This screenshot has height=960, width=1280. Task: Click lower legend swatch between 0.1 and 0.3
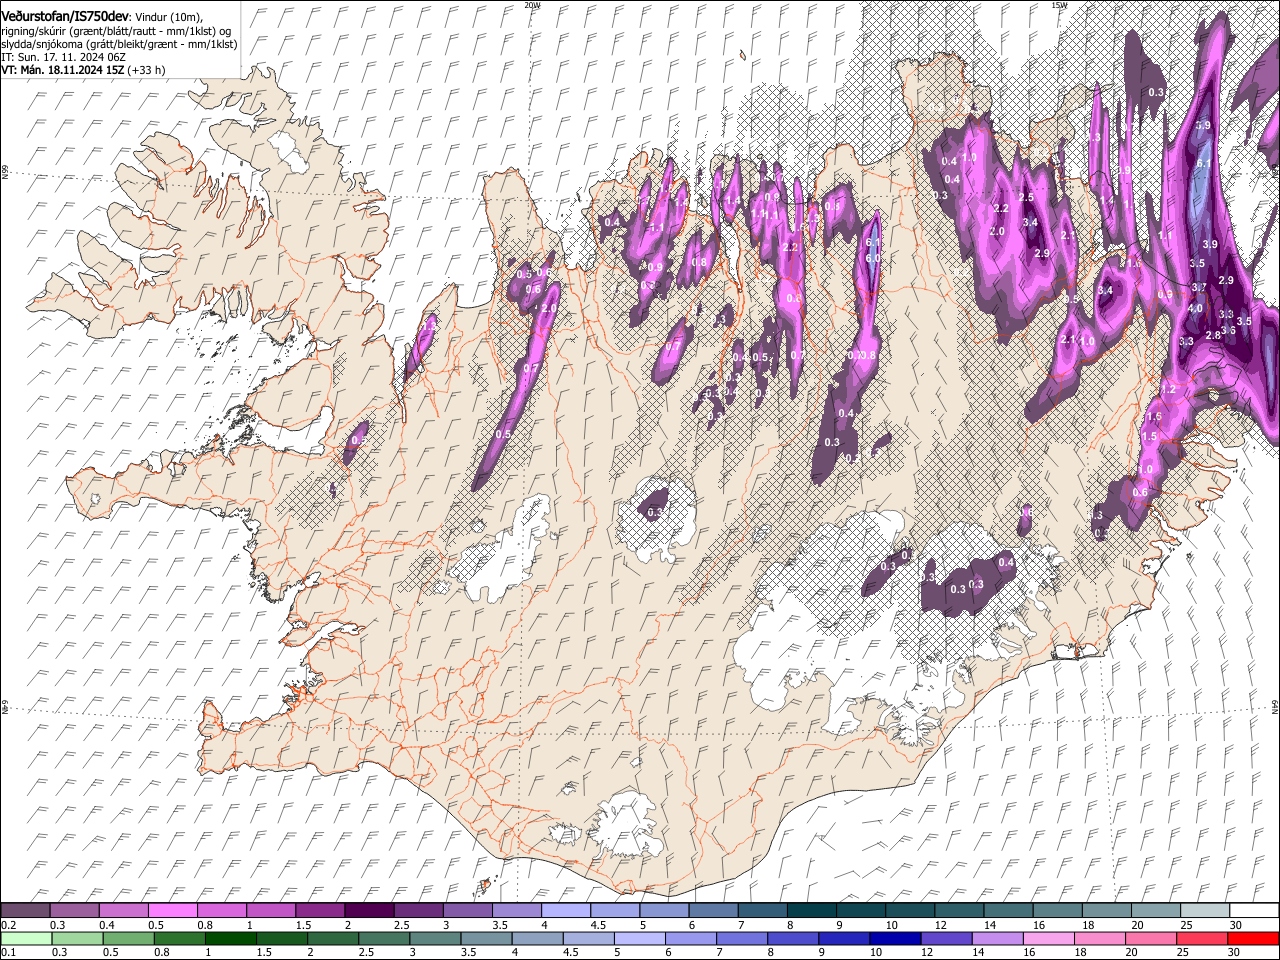(x=26, y=938)
